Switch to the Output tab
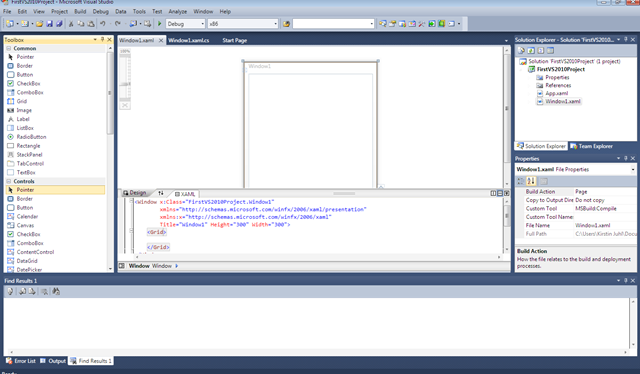Viewport: 640px width, 374px height. (x=53, y=361)
